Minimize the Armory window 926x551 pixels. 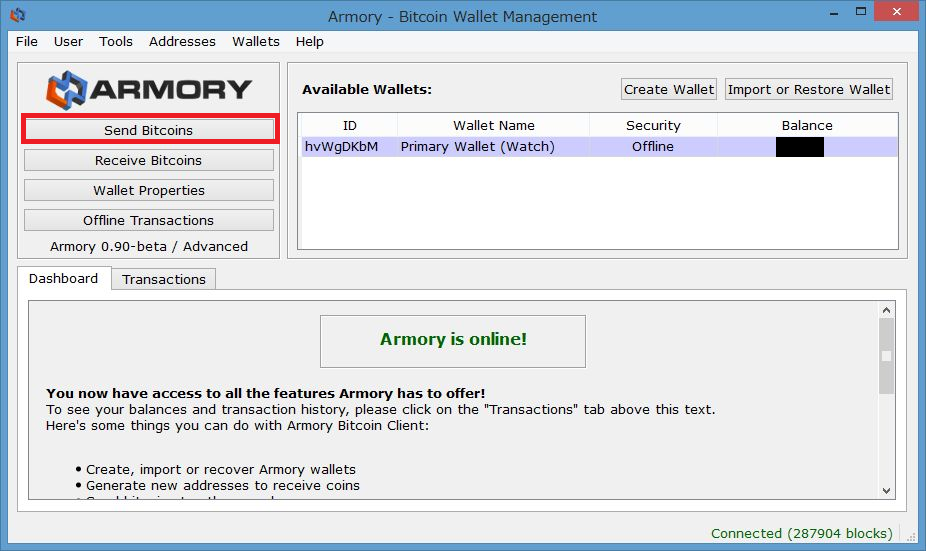point(834,12)
